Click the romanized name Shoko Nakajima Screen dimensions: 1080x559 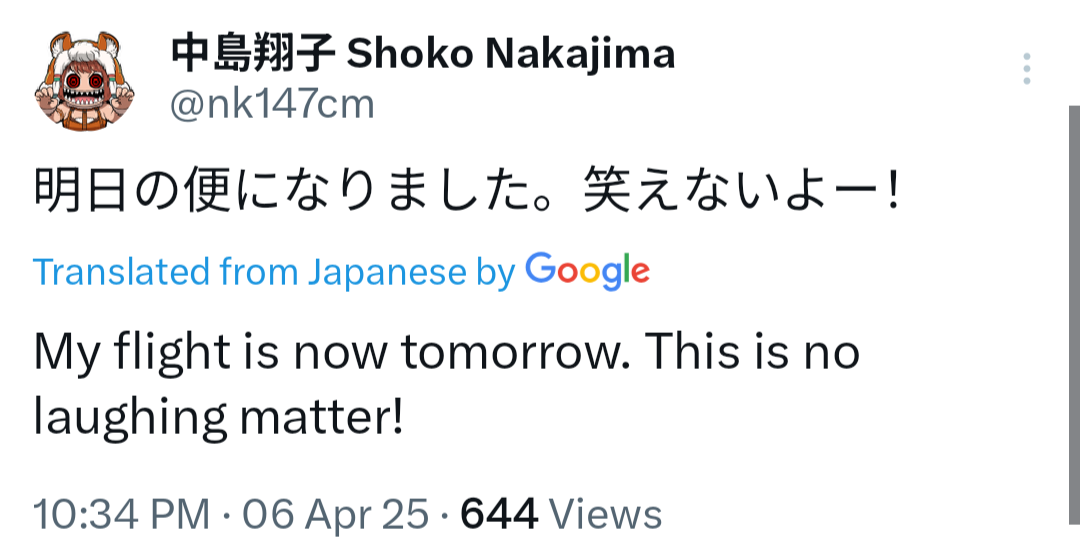click(x=510, y=54)
